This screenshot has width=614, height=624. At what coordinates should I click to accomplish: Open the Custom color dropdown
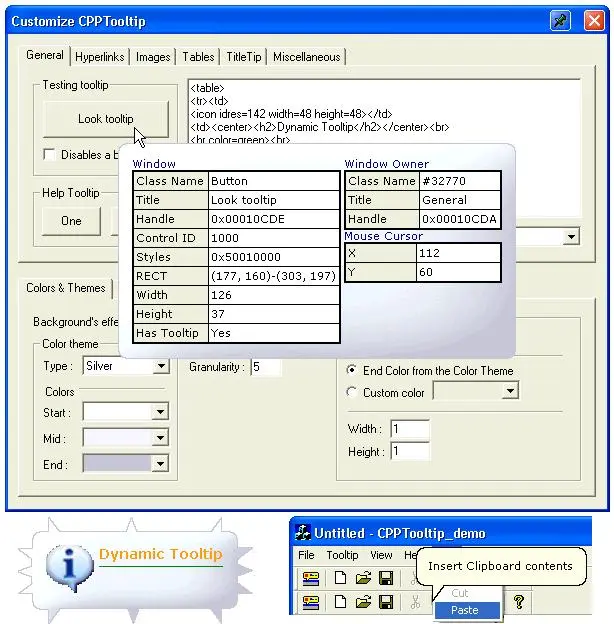pyautogui.click(x=510, y=391)
